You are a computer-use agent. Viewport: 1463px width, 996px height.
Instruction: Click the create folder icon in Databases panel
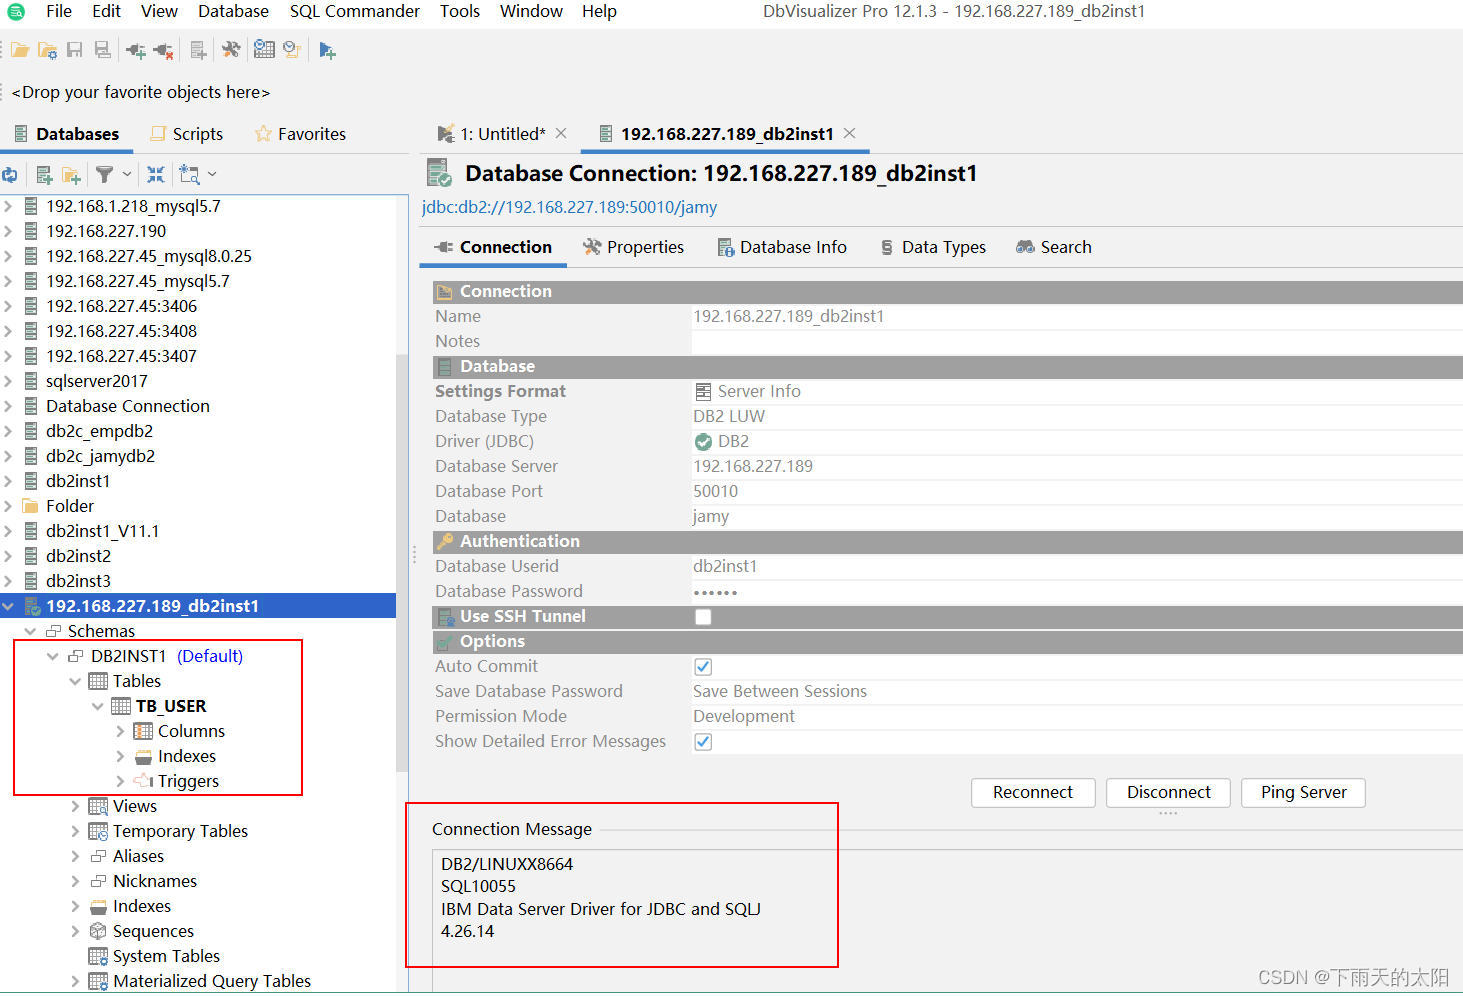pyautogui.click(x=71, y=175)
